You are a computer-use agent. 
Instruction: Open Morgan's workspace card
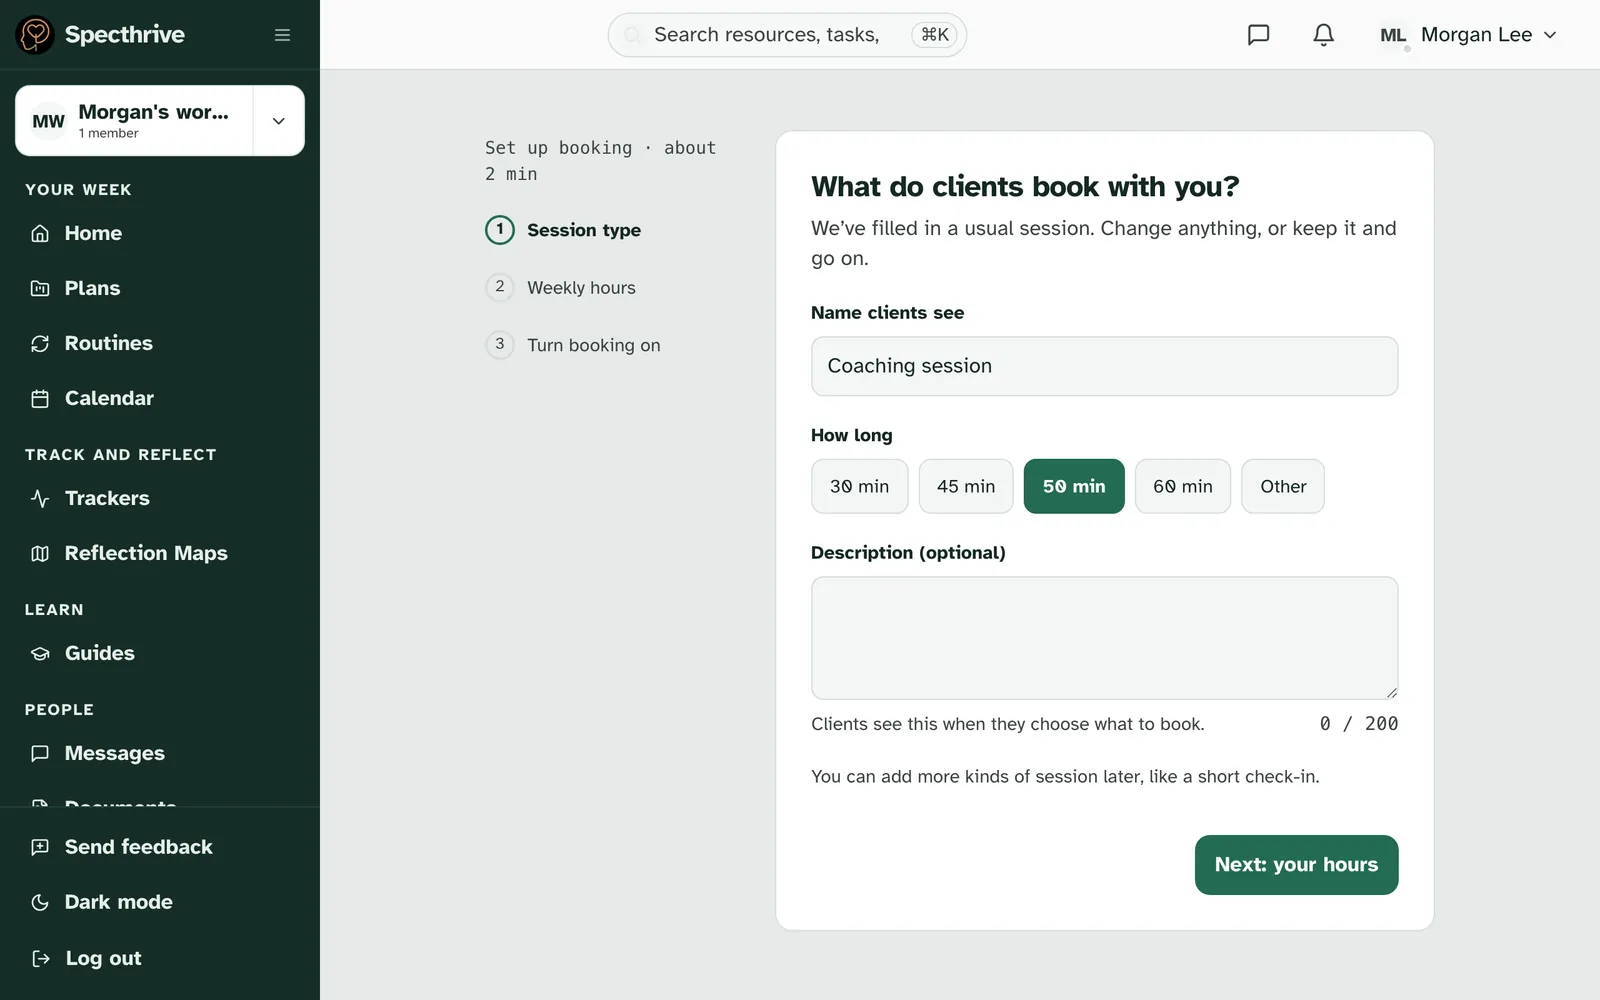tap(134, 121)
